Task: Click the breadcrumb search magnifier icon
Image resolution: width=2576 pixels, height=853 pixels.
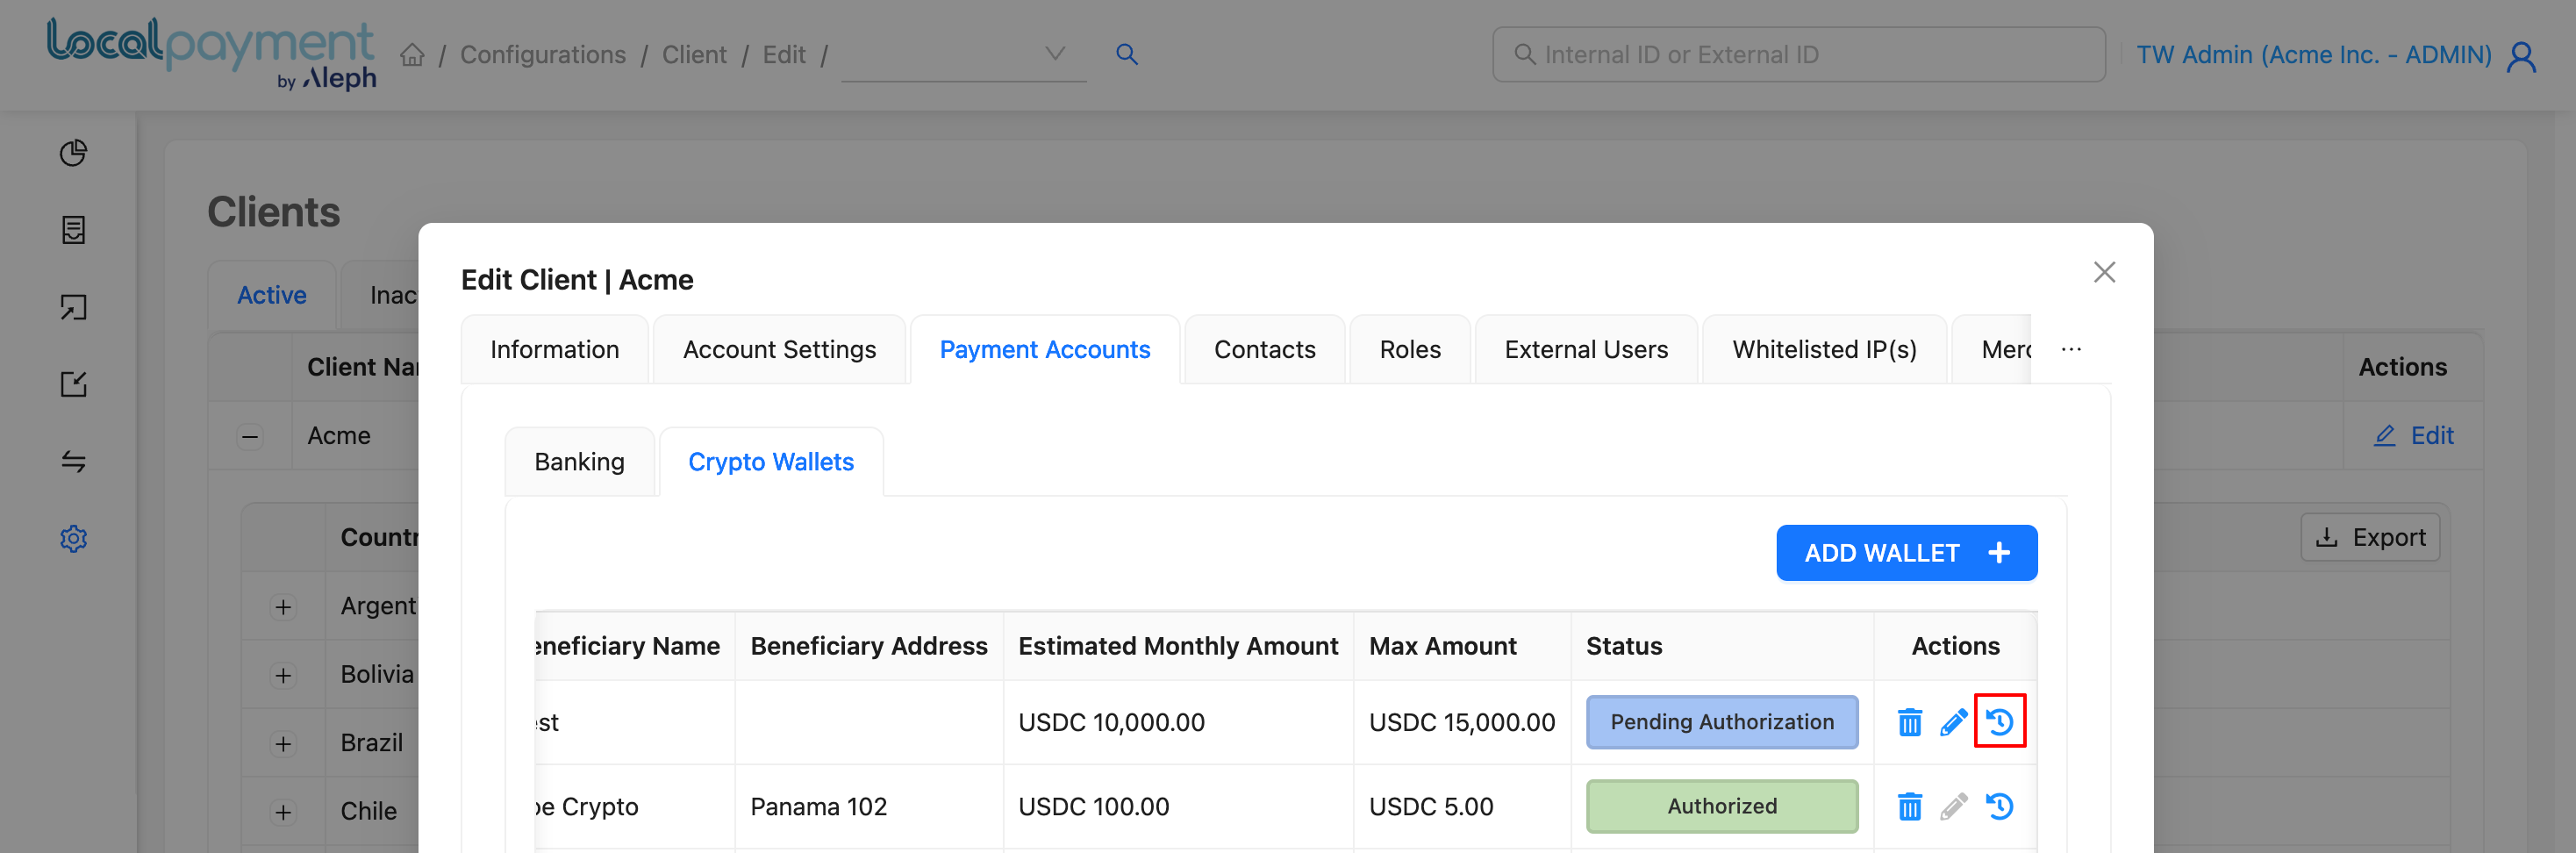Action: tap(1126, 55)
